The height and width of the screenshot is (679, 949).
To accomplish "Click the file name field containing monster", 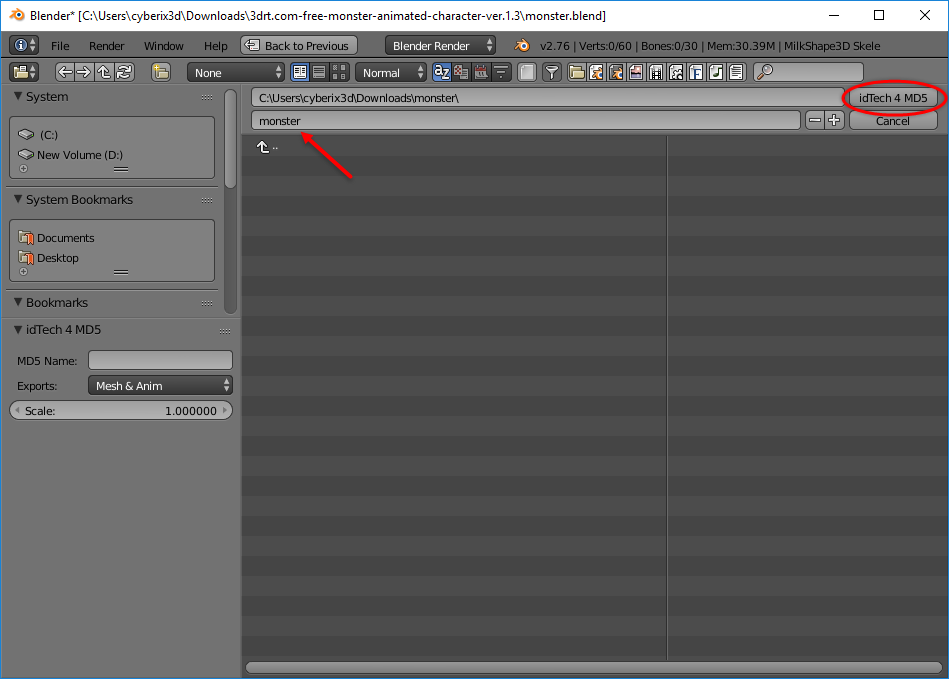I will pos(526,120).
